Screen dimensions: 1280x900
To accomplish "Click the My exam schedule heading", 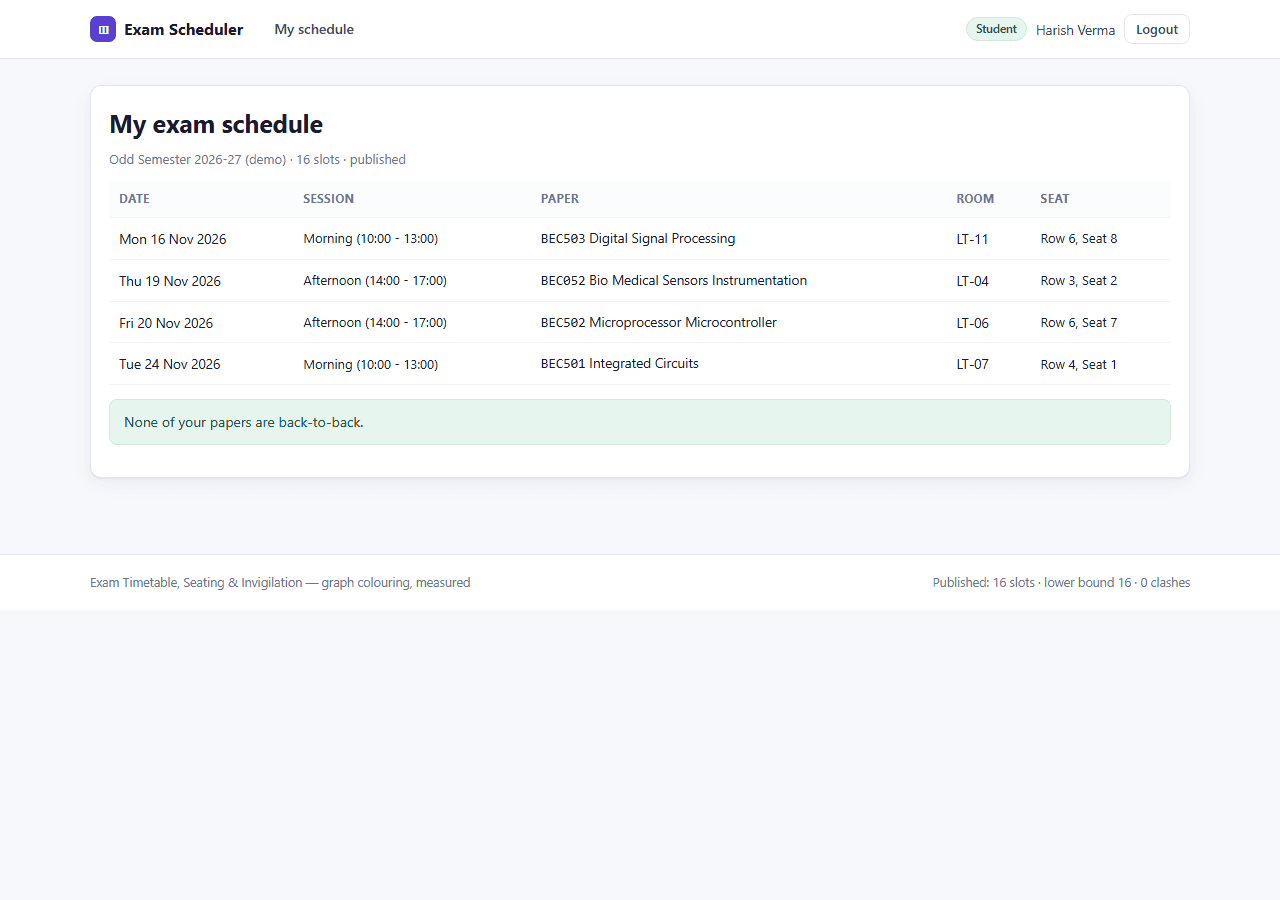I will [x=216, y=124].
